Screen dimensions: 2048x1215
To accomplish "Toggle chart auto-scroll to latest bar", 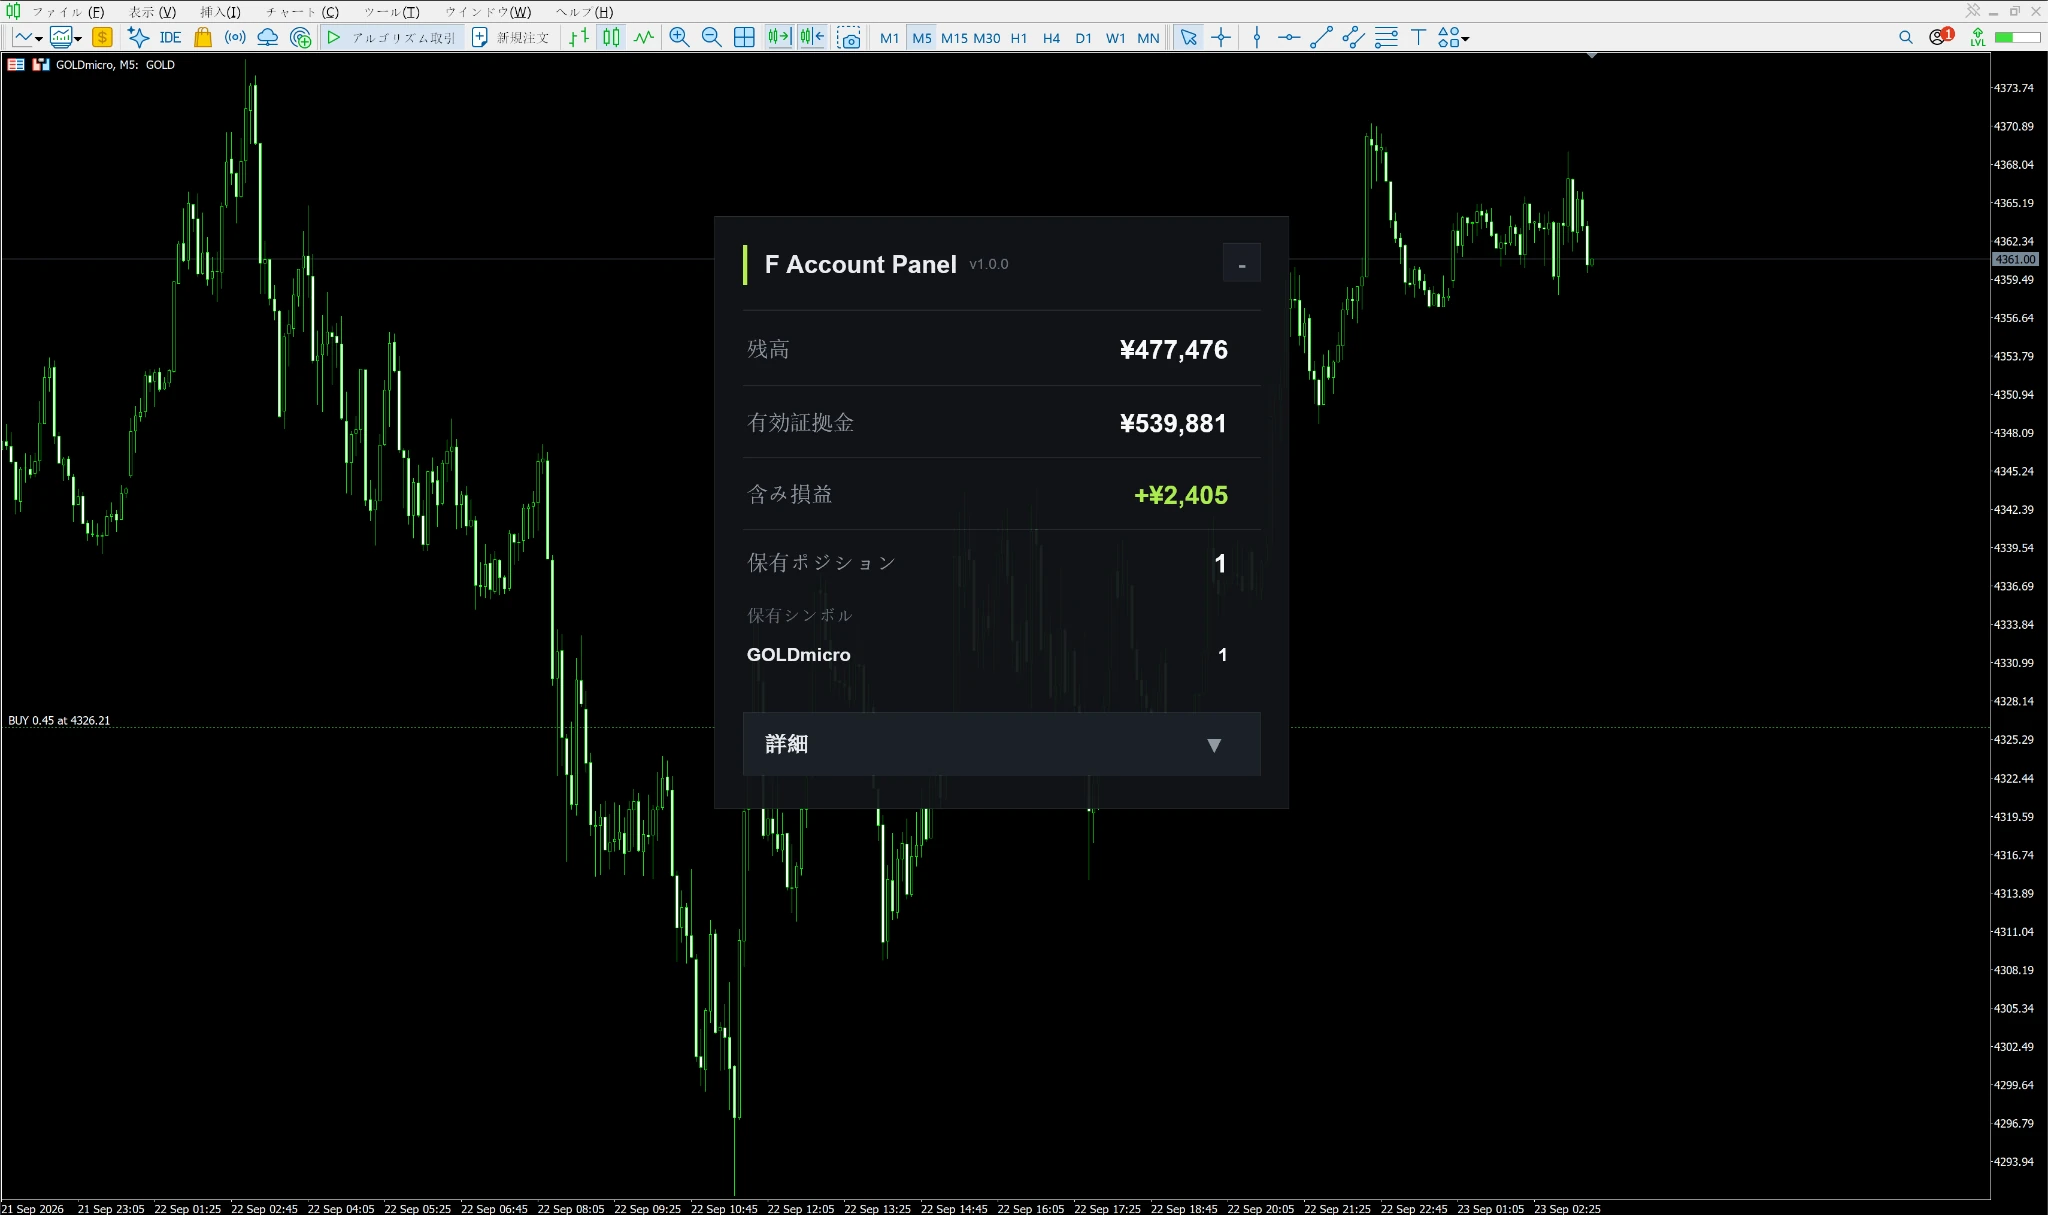I will tap(779, 38).
